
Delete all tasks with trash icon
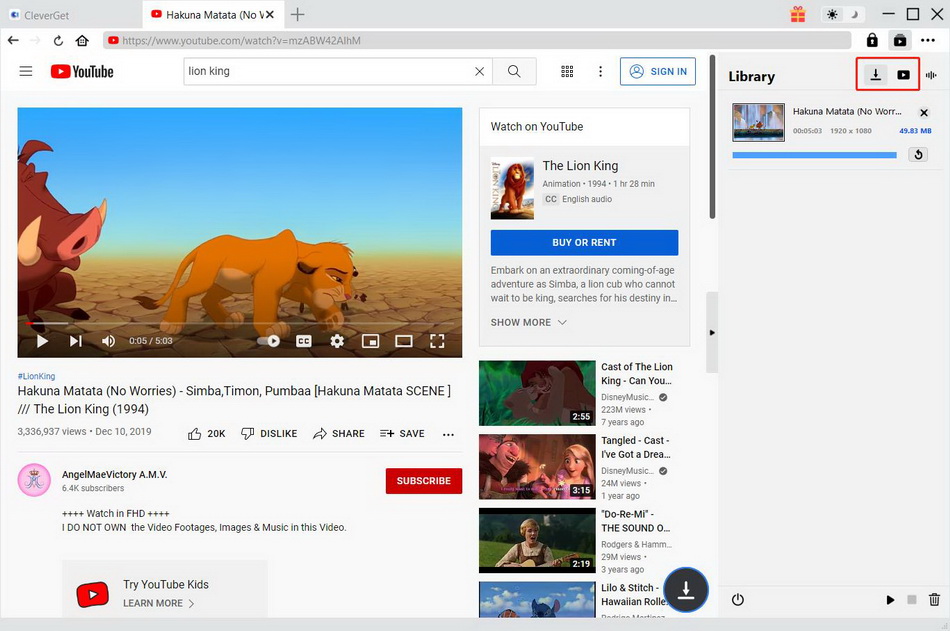coord(934,600)
